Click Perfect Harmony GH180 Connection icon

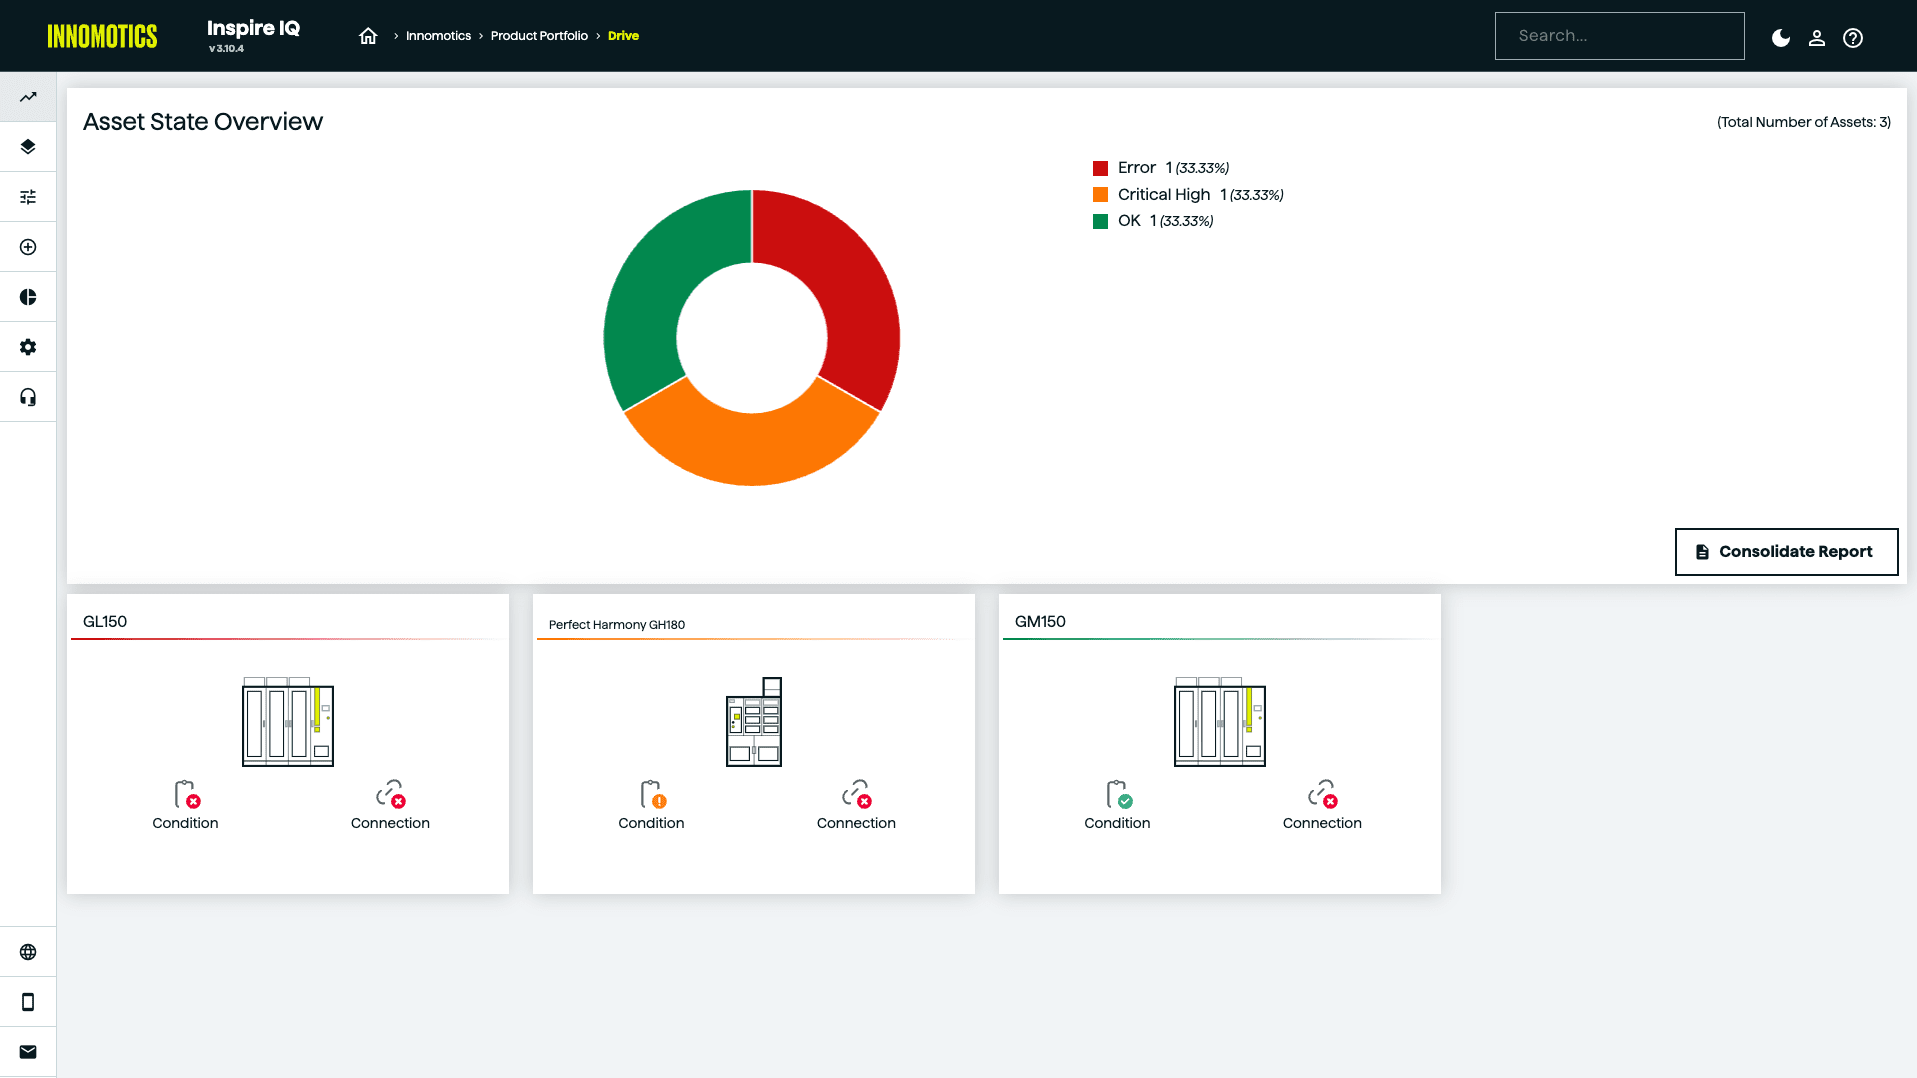857,795
